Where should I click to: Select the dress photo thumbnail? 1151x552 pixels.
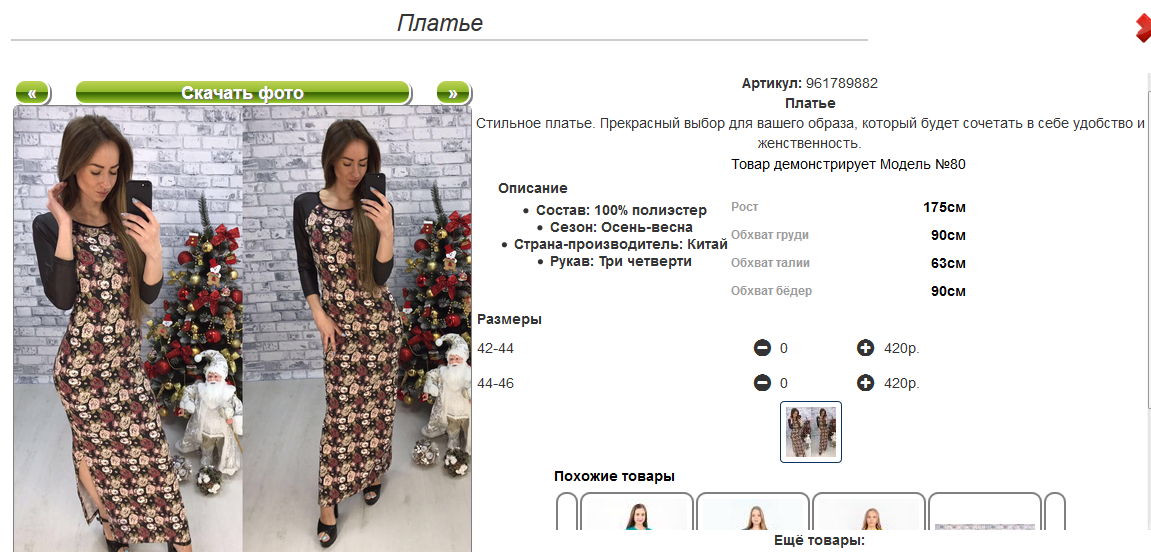click(810, 432)
